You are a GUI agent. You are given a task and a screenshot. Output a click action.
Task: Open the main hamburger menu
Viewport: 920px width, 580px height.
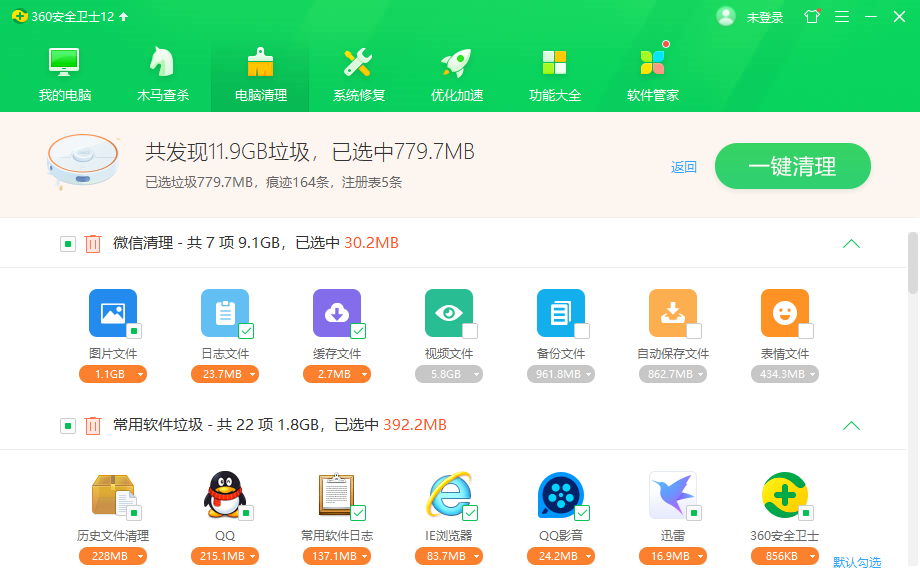842,16
